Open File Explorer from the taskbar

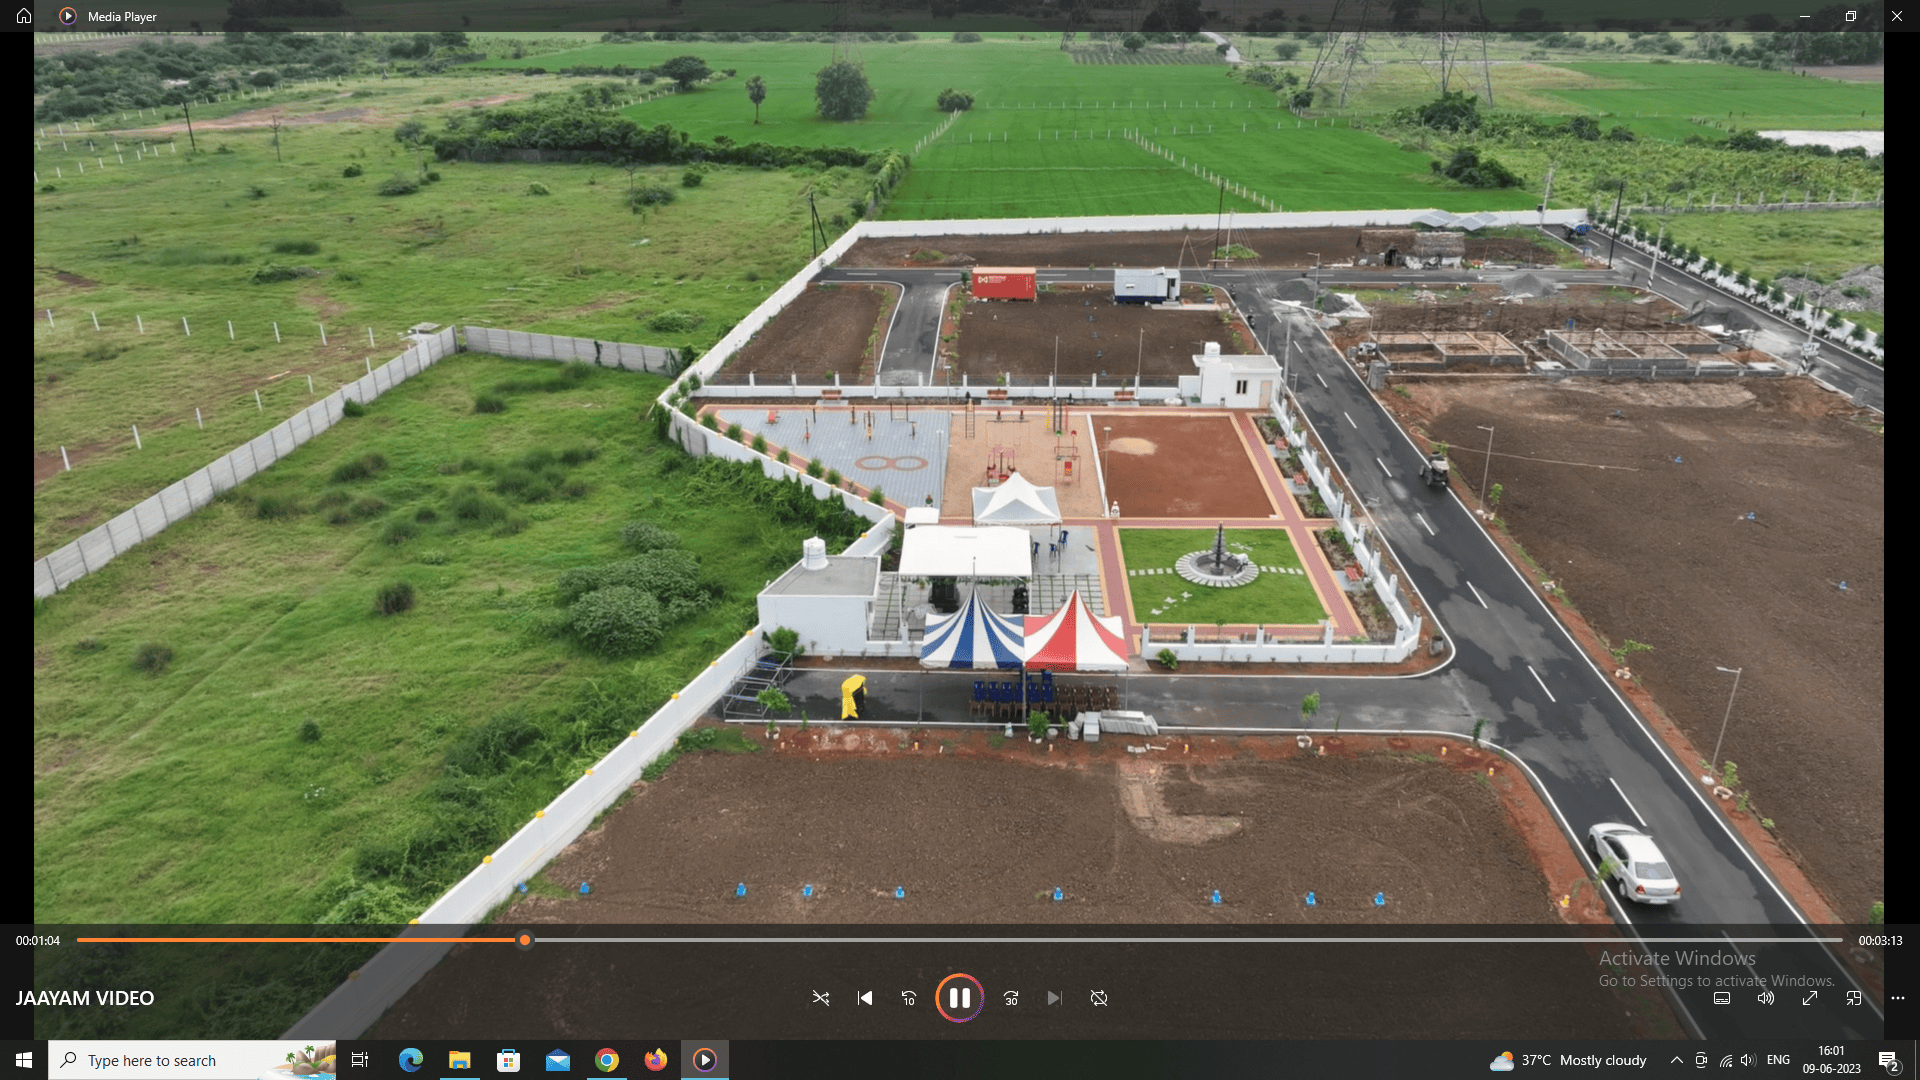tap(459, 1060)
